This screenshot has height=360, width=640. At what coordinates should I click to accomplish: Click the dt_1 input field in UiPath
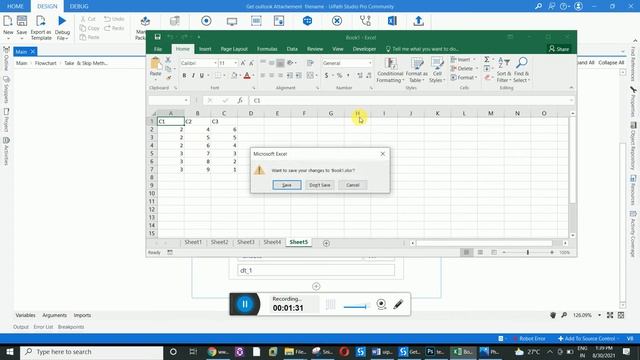pyautogui.click(x=316, y=270)
